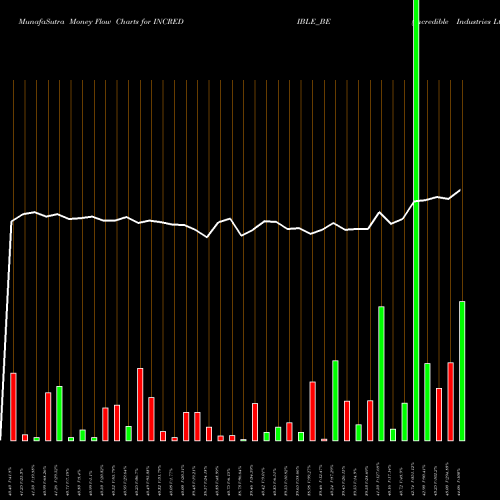500x500 pixels.
Task: Click the rightmost green money flow bar
Action: click(x=462, y=371)
